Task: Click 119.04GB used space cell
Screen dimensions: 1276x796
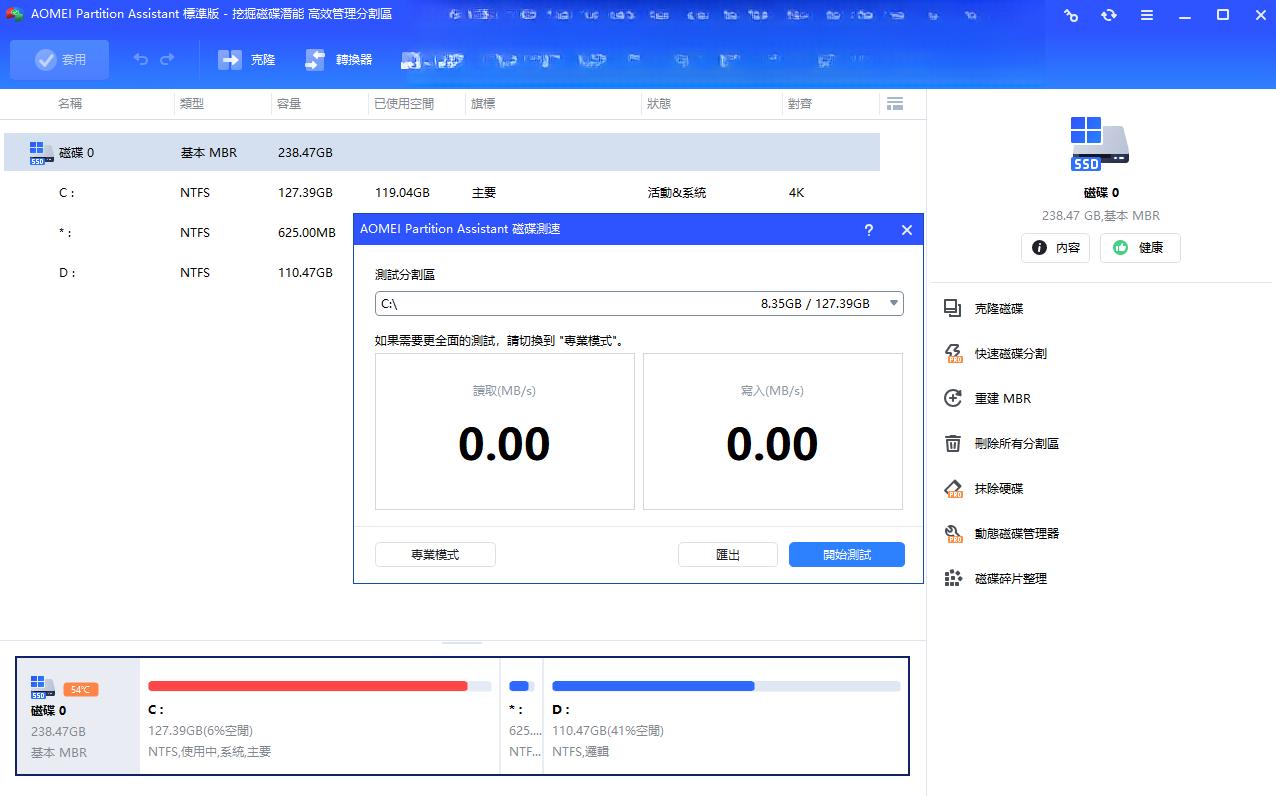Action: pyautogui.click(x=402, y=193)
